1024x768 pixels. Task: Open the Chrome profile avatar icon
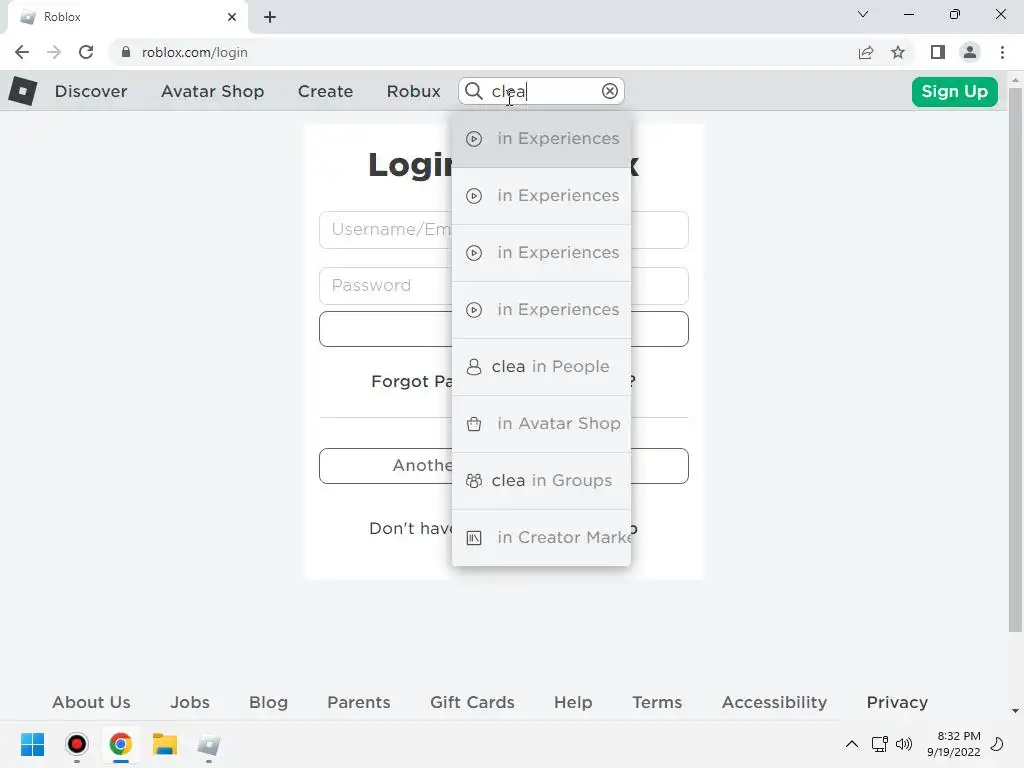click(970, 52)
